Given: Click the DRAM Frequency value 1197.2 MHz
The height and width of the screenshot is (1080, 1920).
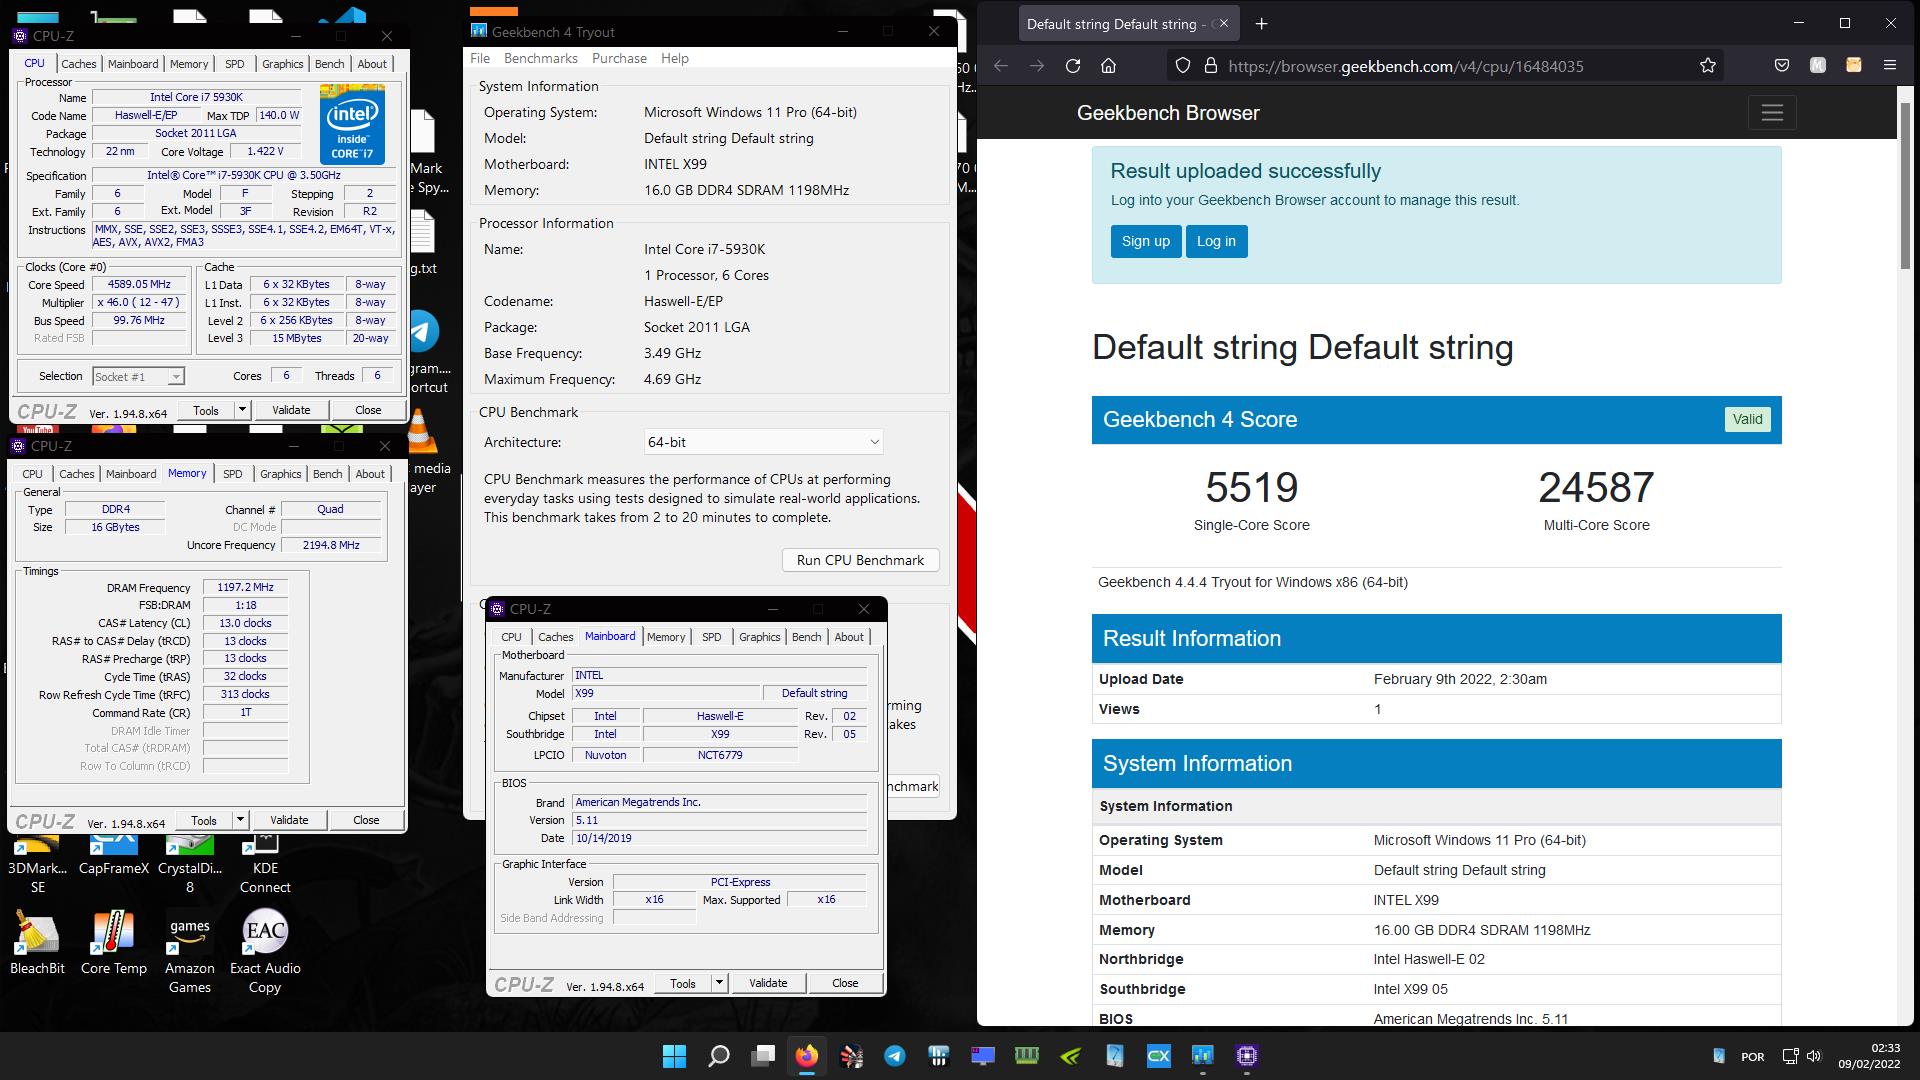Looking at the screenshot, I should 245,588.
